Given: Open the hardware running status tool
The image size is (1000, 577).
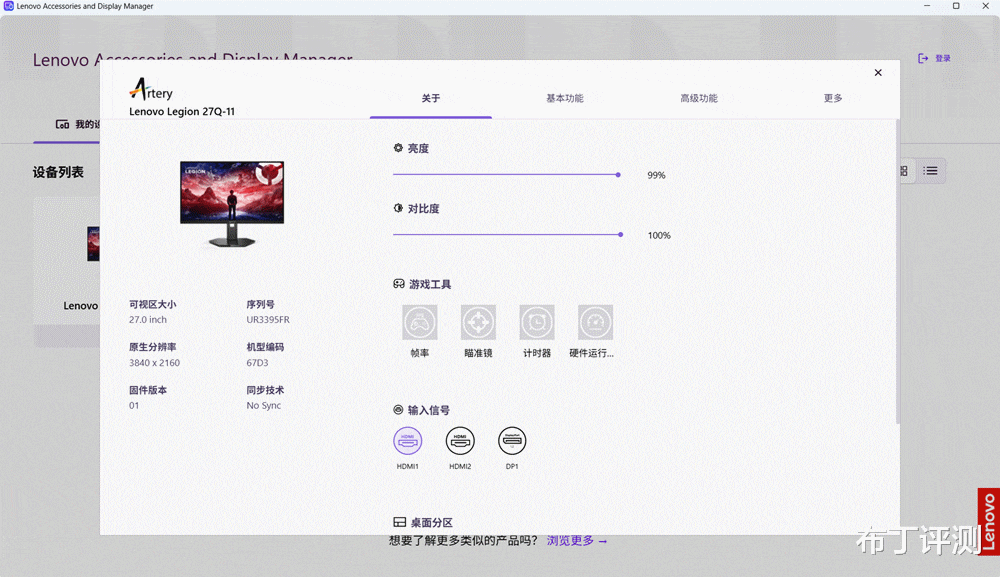Looking at the screenshot, I should 595,323.
